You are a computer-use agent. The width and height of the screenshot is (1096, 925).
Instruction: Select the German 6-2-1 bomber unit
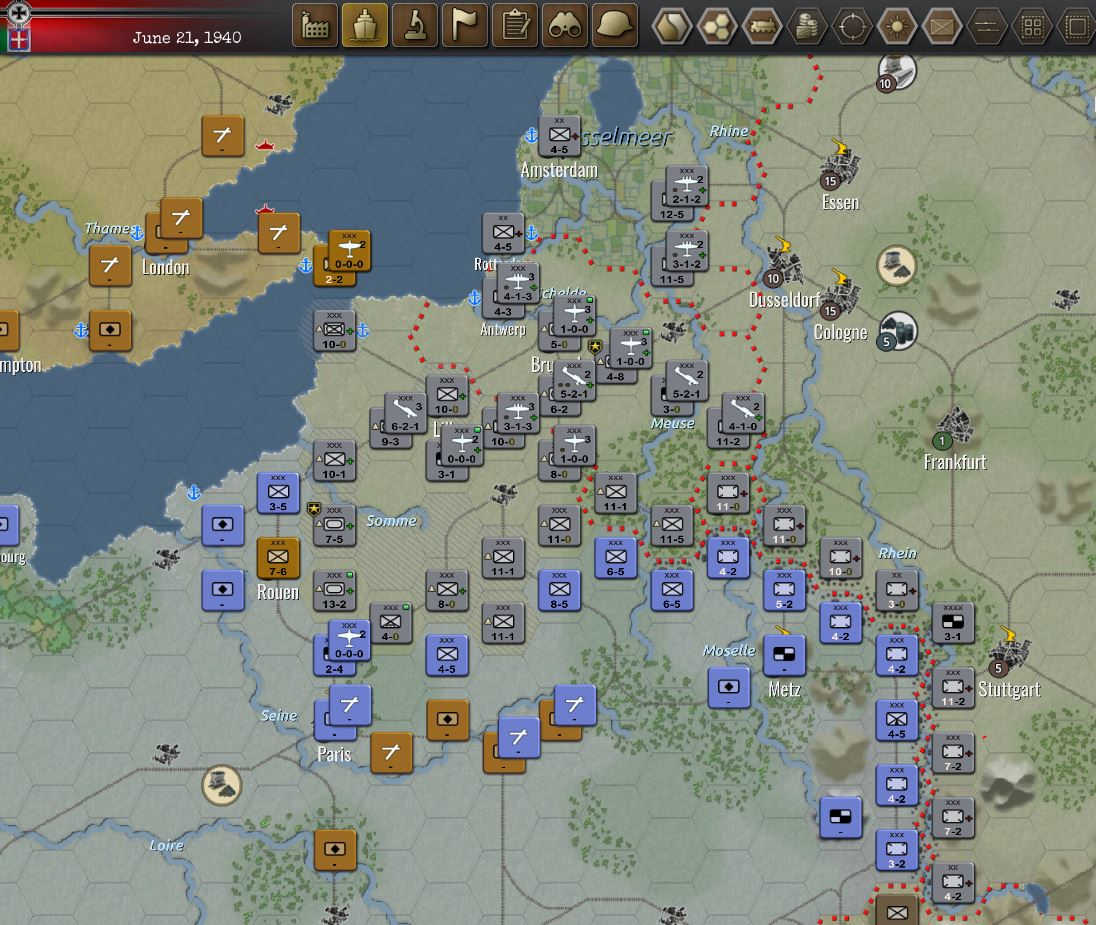(x=405, y=413)
